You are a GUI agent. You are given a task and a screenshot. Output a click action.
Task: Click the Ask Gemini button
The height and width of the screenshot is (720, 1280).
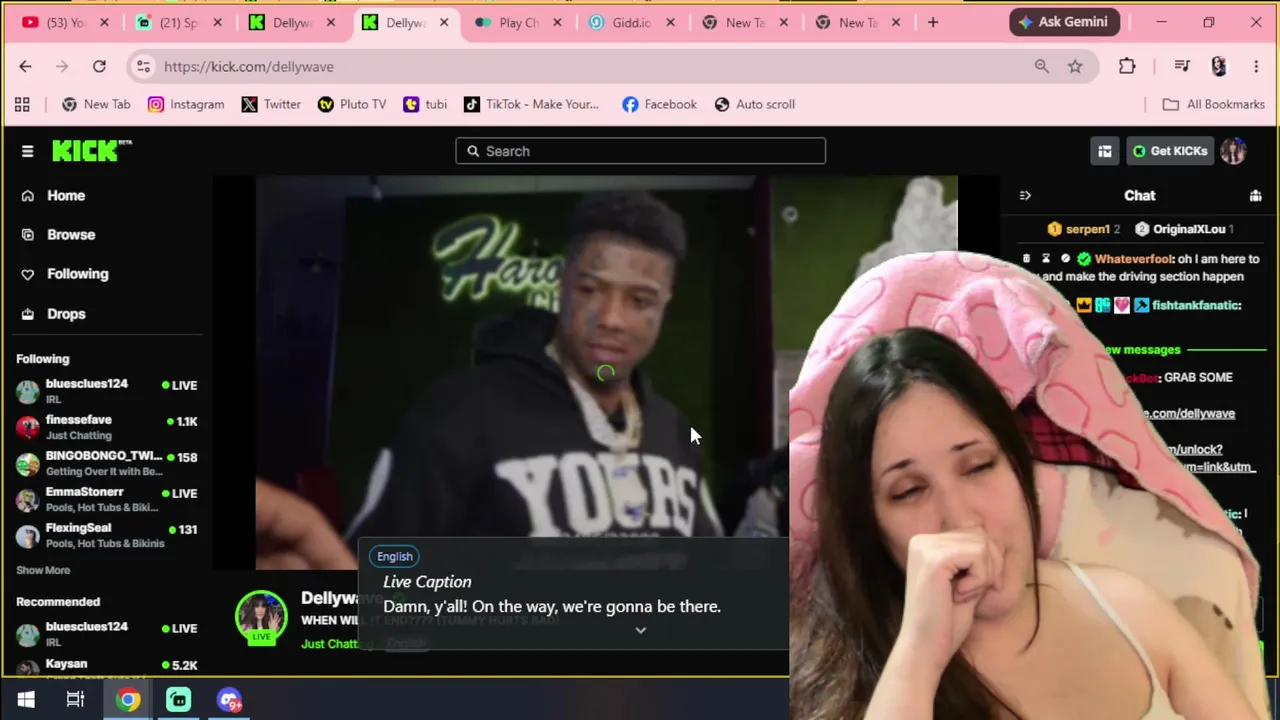pyautogui.click(x=1062, y=22)
